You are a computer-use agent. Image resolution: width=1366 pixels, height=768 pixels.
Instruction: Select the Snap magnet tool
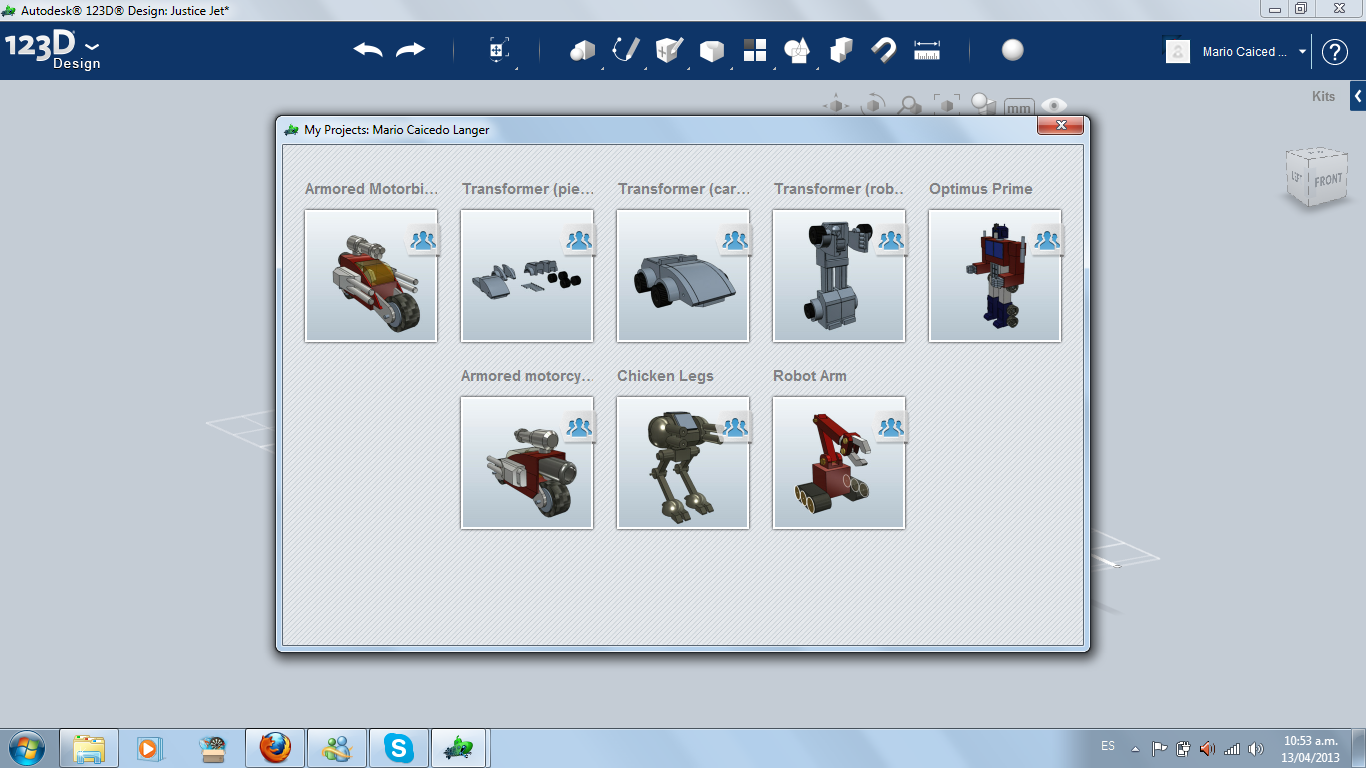point(883,50)
